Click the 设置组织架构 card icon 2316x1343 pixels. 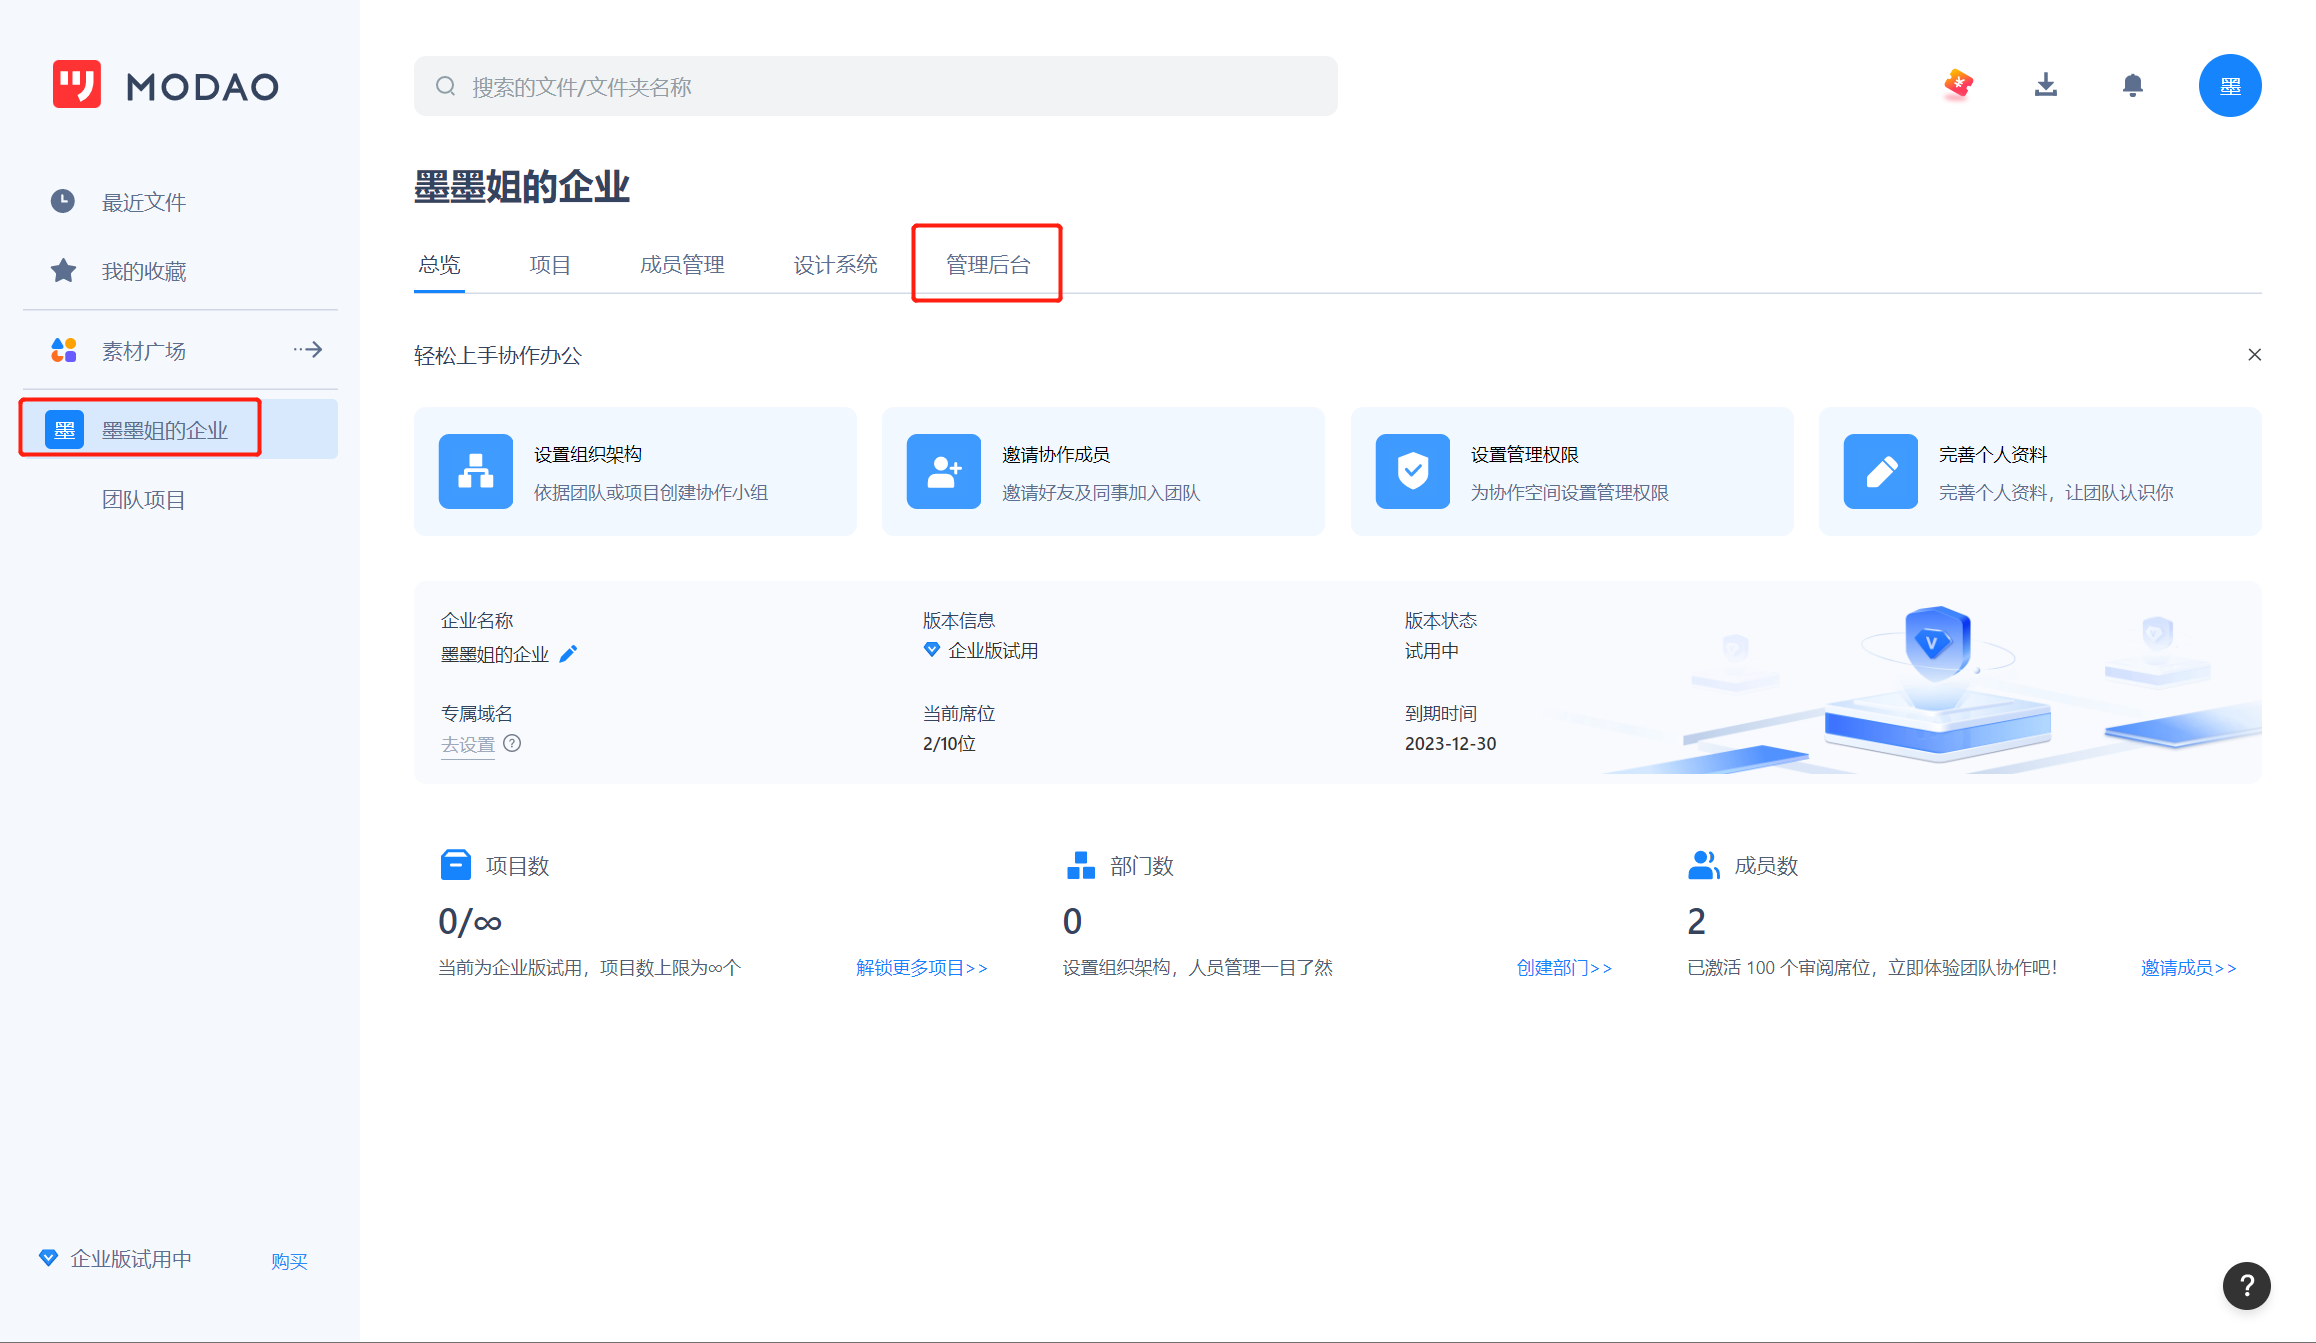[475, 471]
